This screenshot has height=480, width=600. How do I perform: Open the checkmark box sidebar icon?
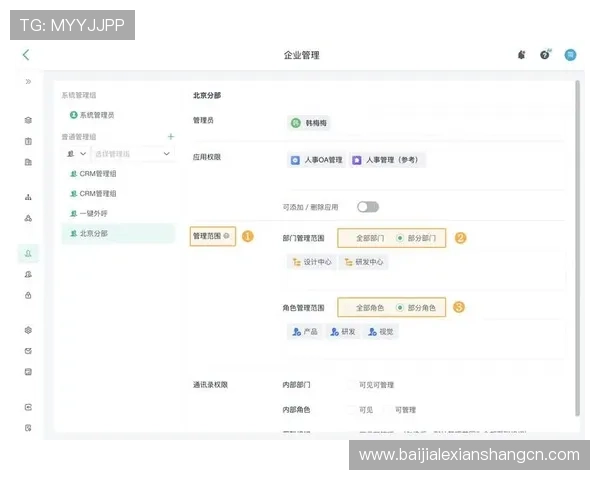click(x=28, y=351)
